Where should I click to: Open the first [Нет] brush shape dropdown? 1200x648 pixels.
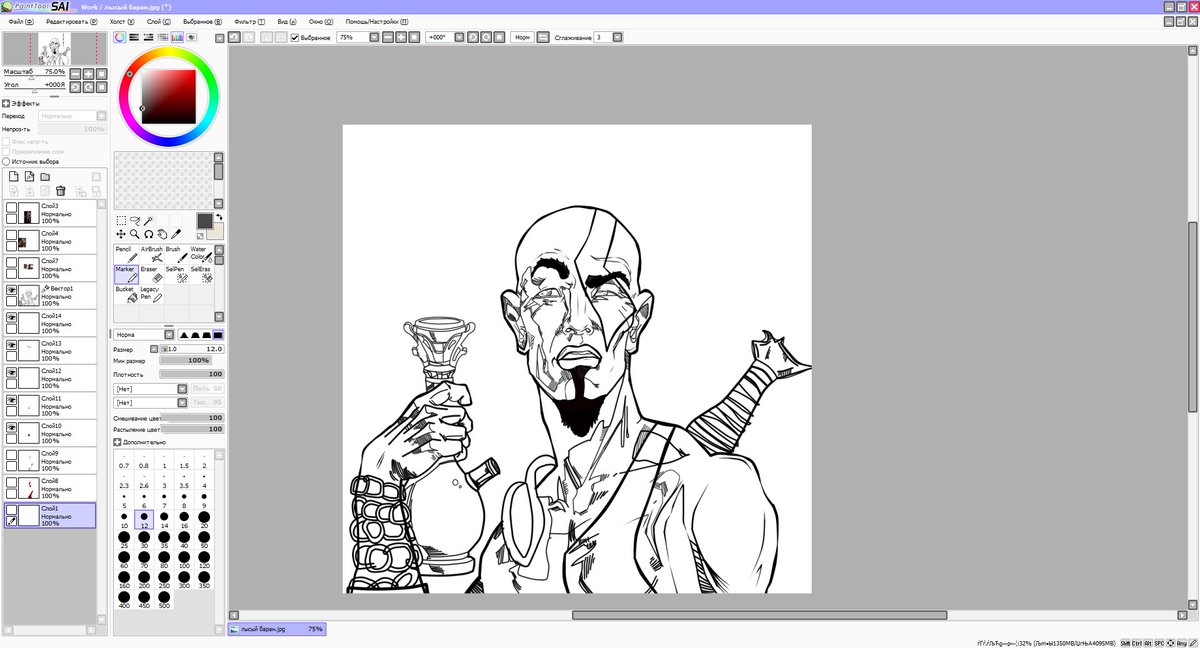pyautogui.click(x=182, y=389)
